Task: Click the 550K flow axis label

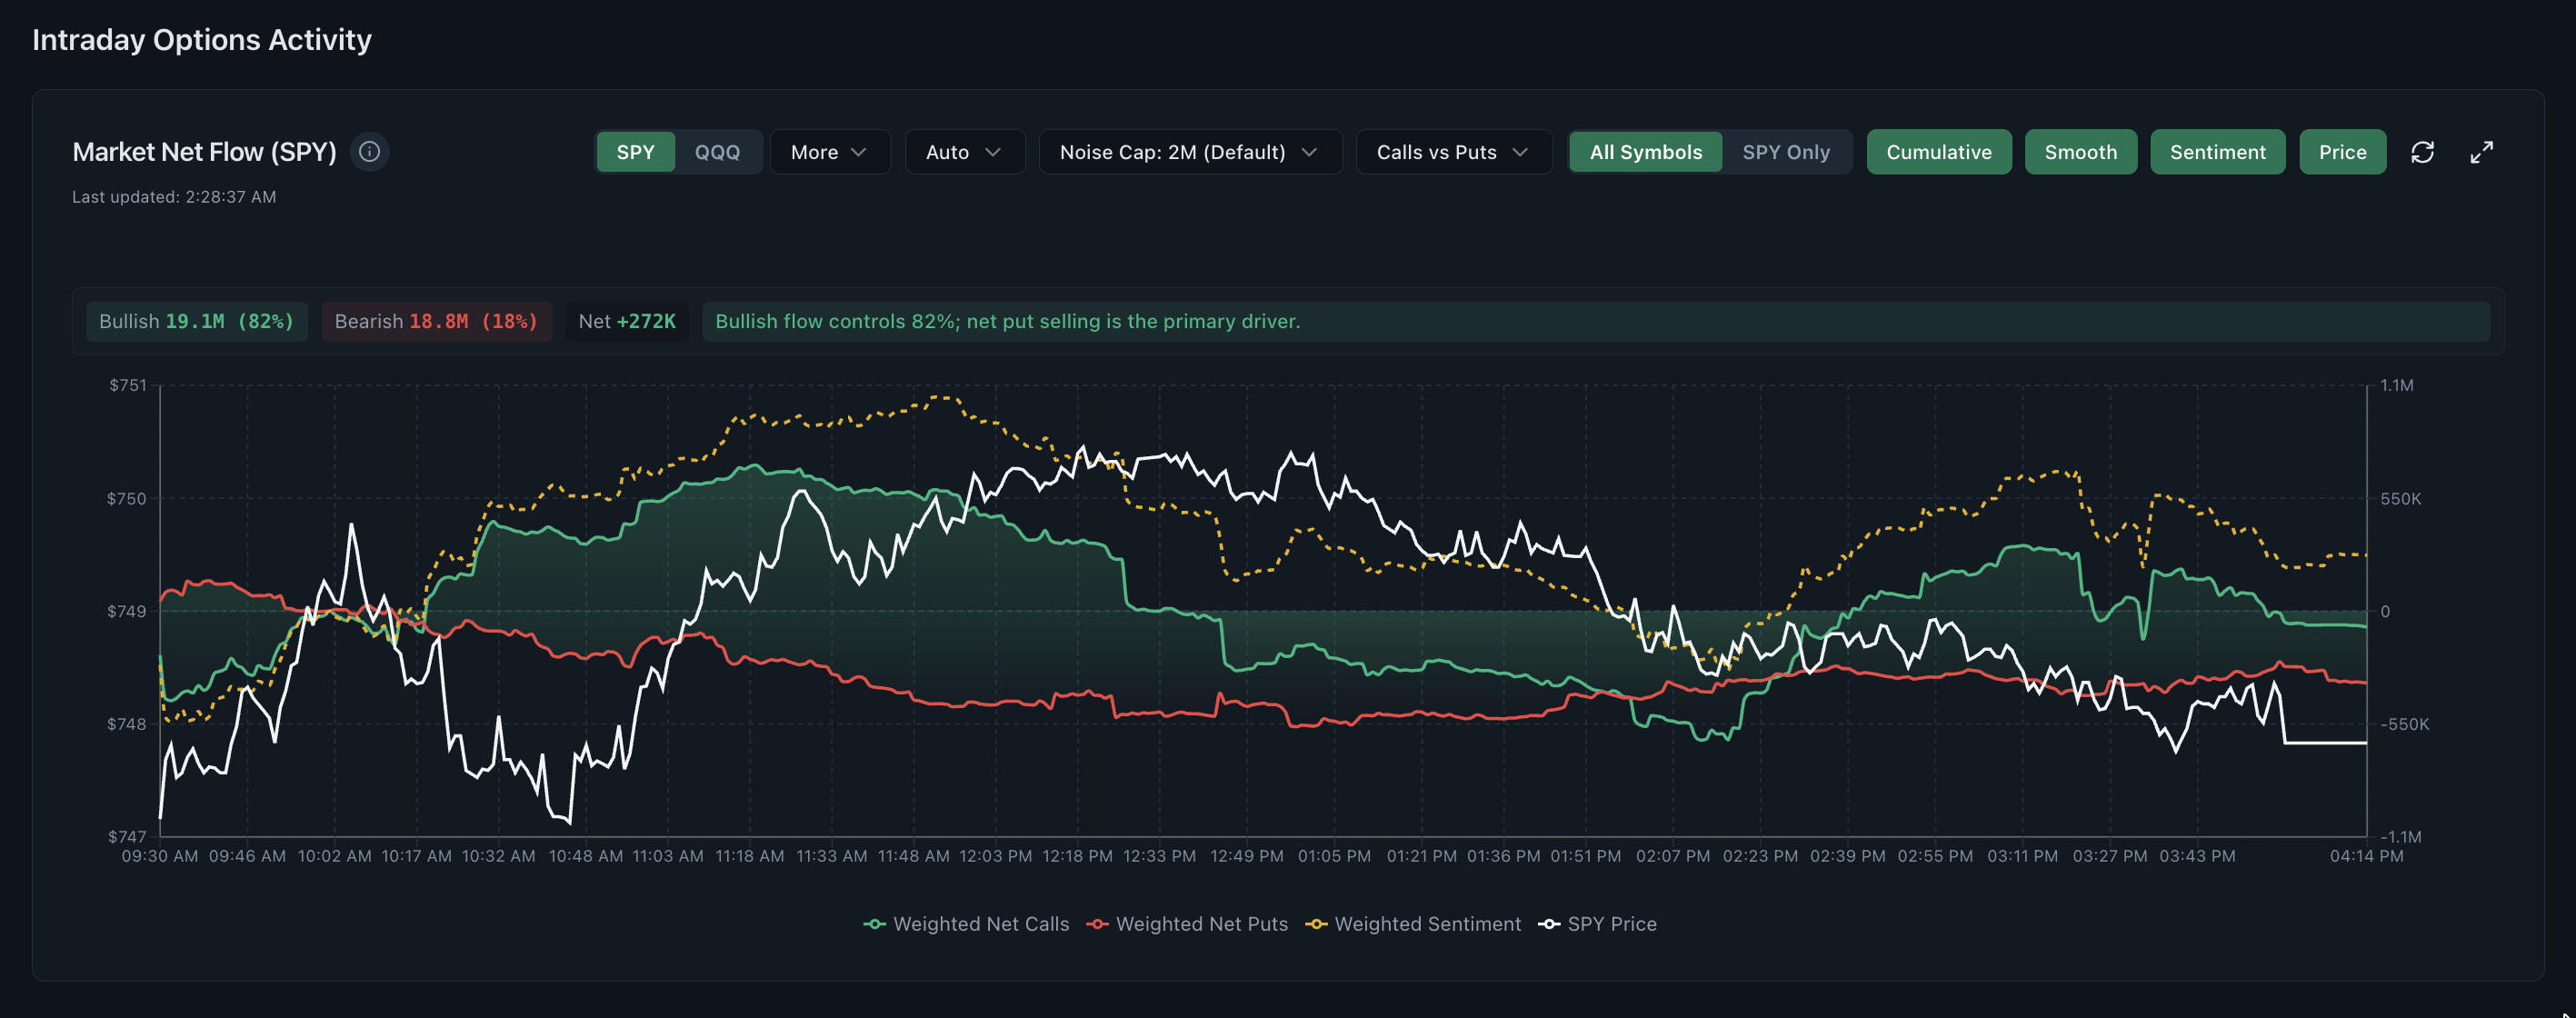Action: tap(2400, 498)
